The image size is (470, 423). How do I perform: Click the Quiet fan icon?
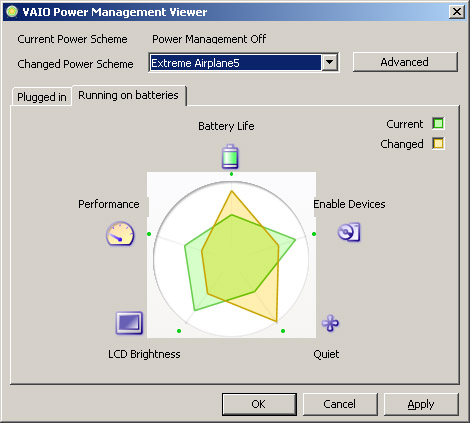(330, 323)
